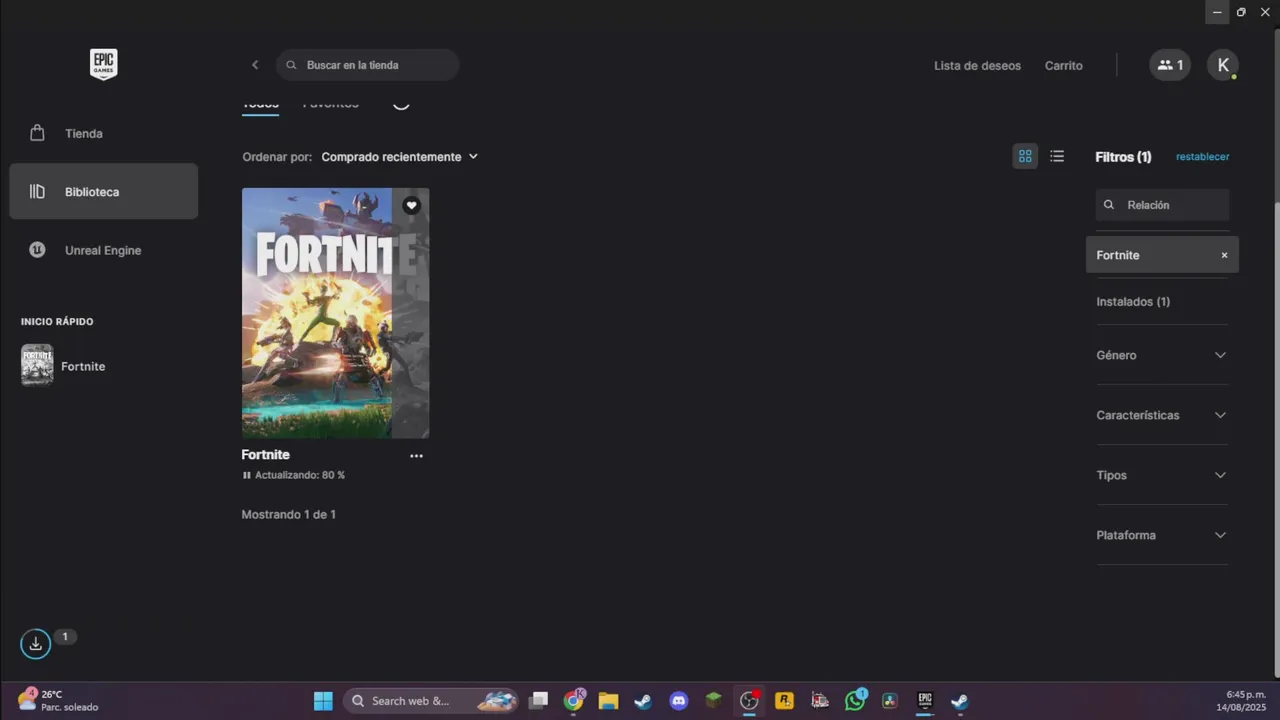The width and height of the screenshot is (1280, 720).
Task: Go back using the back arrow
Action: coord(255,65)
